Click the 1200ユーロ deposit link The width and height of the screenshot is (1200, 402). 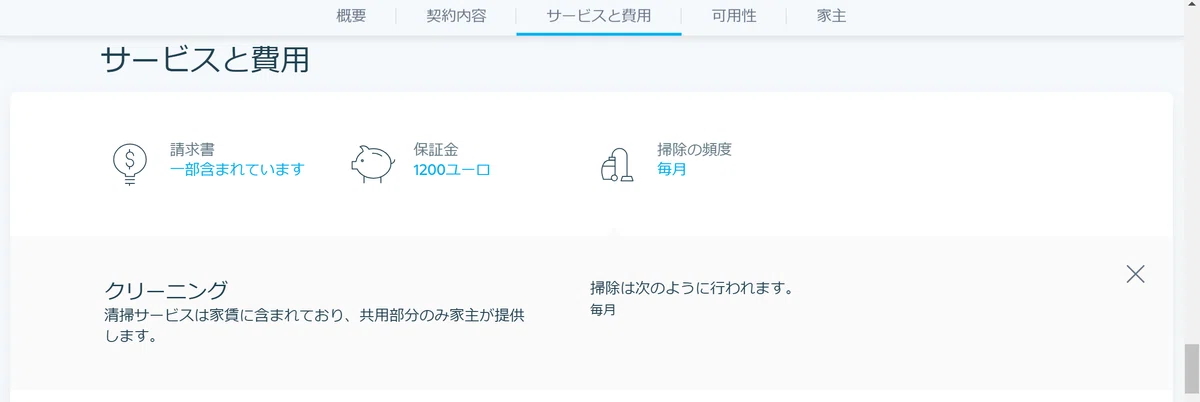[452, 169]
